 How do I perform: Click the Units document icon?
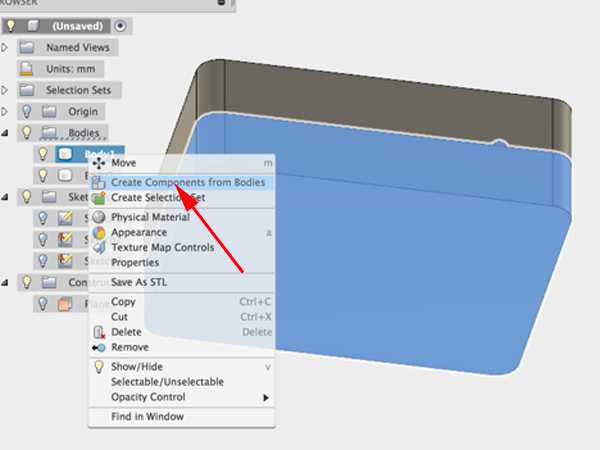point(26,69)
